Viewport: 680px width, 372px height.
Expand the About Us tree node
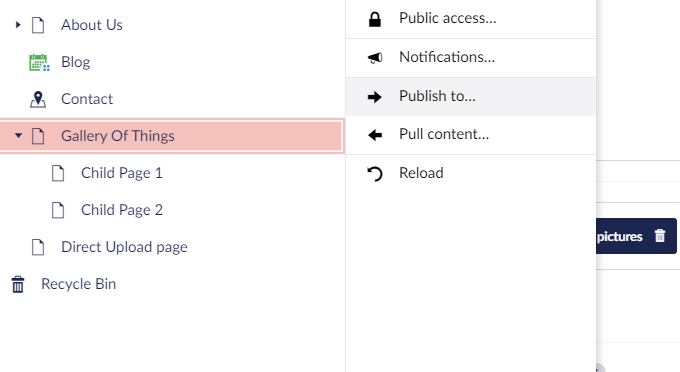click(18, 25)
